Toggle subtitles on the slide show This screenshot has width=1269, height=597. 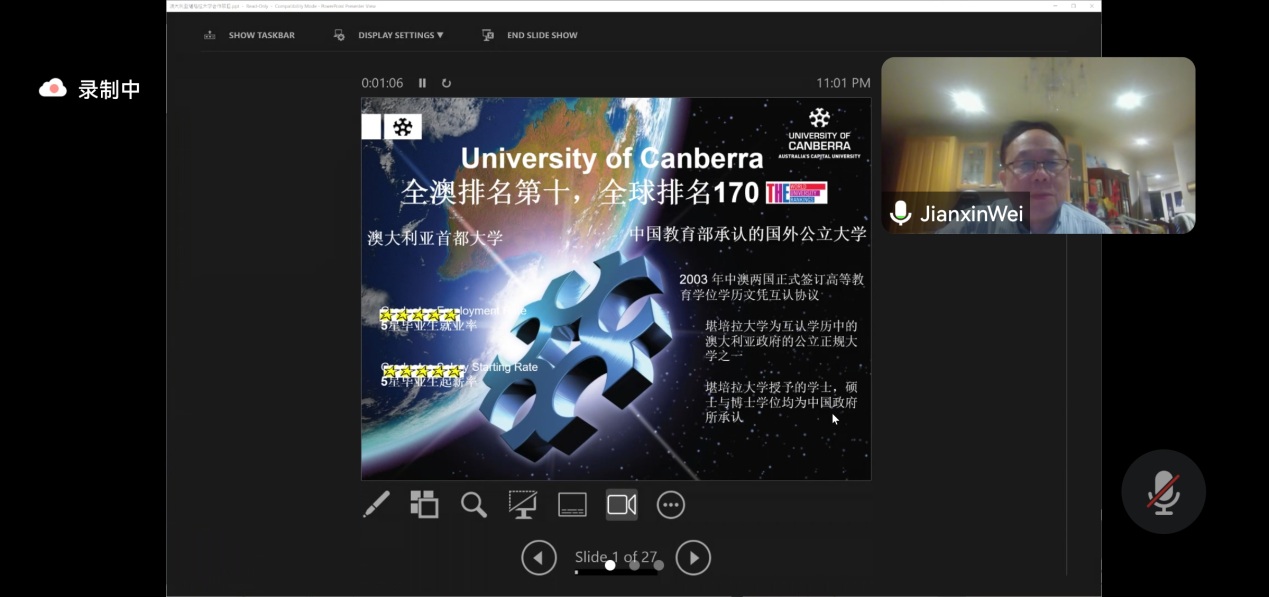(x=572, y=505)
